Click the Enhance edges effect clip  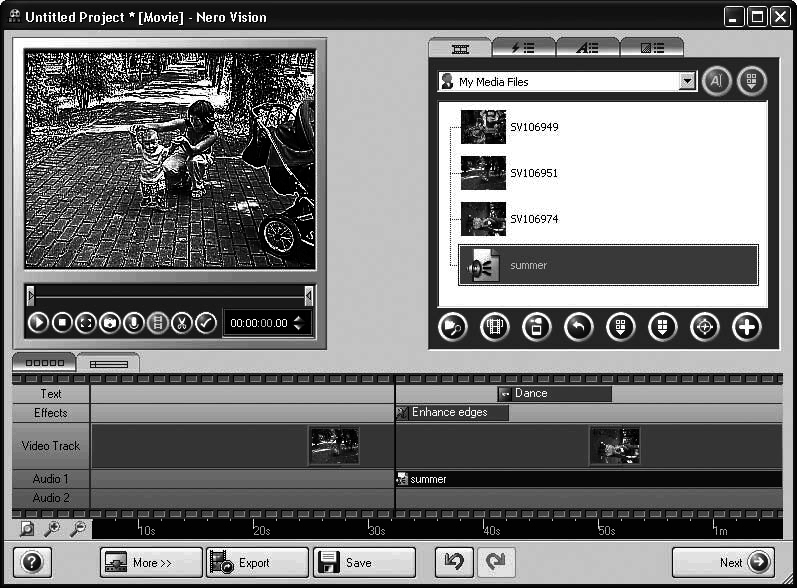(451, 412)
